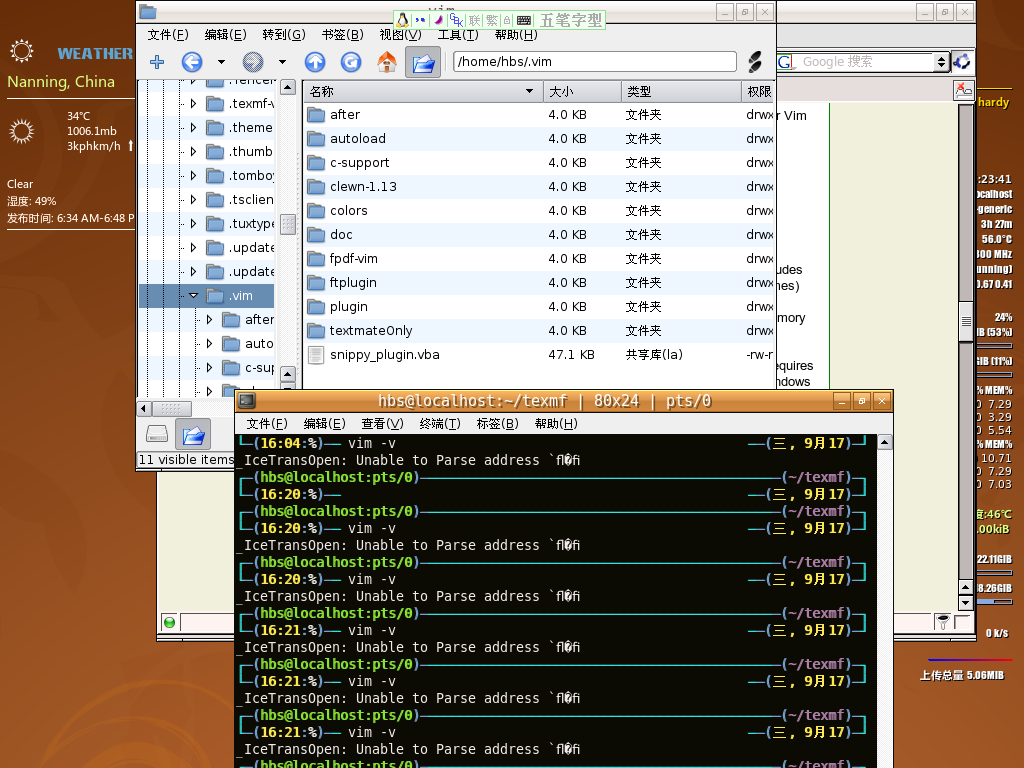Screen dimensions: 1024x768
Task: Click the greyed forward arrow button
Action: 253,62
